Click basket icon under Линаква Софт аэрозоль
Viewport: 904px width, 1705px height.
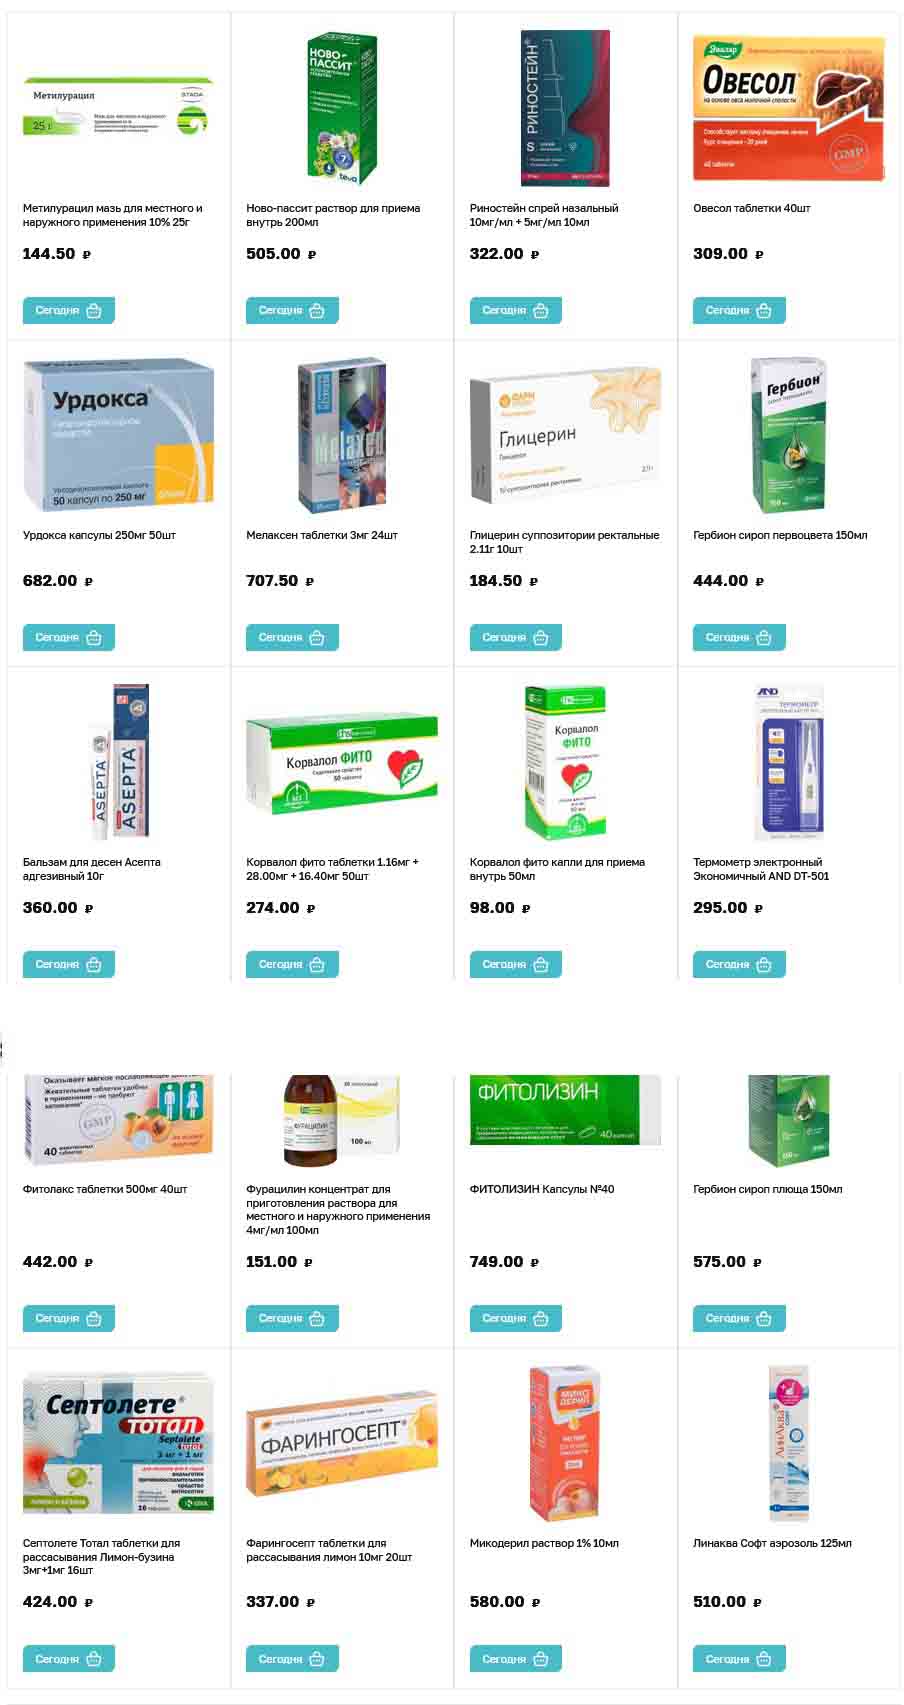(764, 1659)
